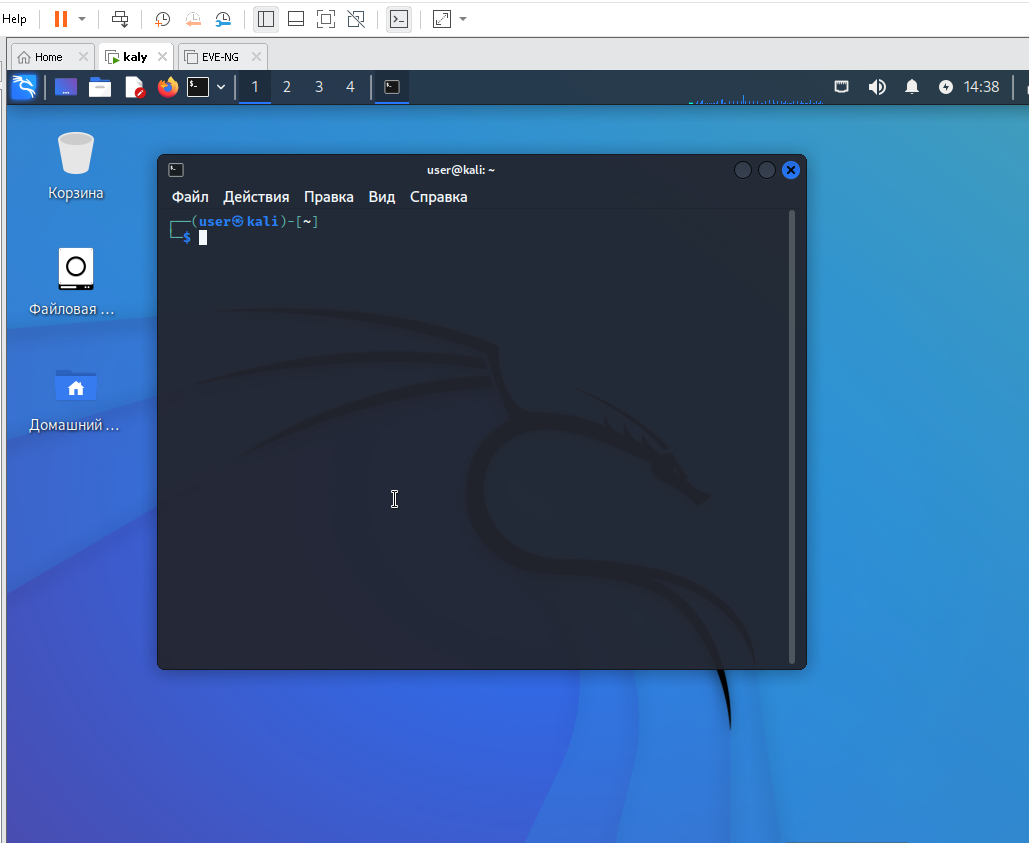Screen dimensions: 1029x843
Task: Enter full screen mode
Action: [x=326, y=19]
